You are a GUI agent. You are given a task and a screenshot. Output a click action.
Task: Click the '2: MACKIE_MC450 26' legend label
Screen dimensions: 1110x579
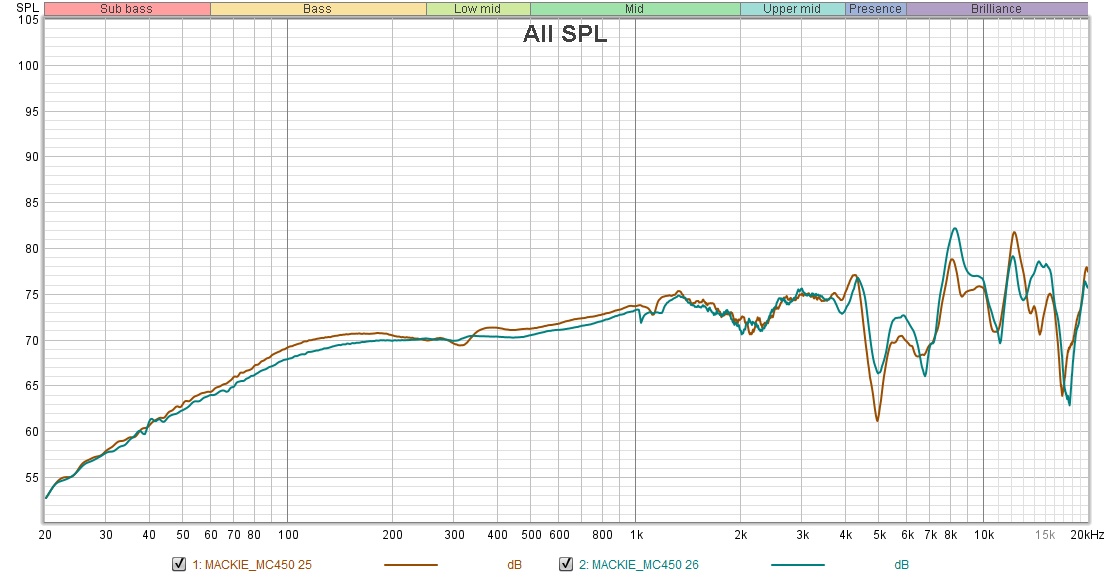coord(639,565)
